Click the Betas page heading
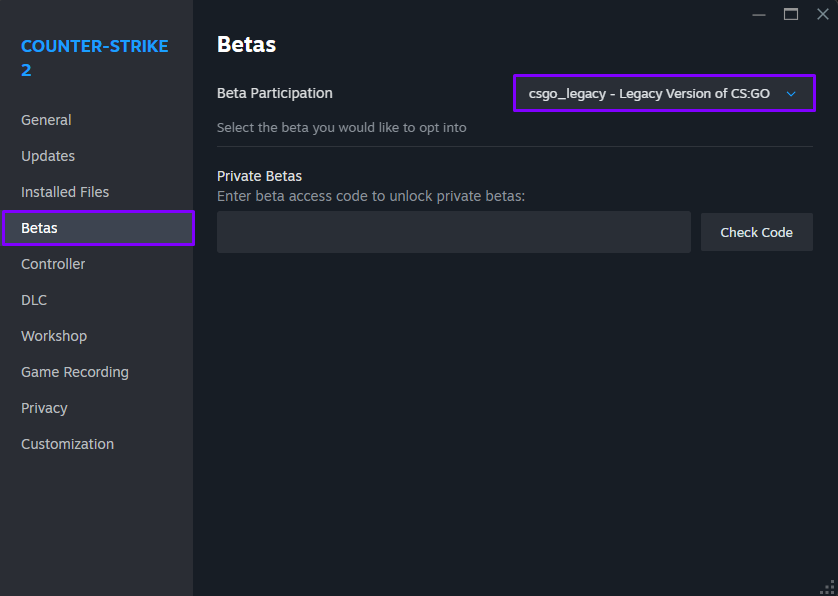This screenshot has width=838, height=596. coord(246,44)
